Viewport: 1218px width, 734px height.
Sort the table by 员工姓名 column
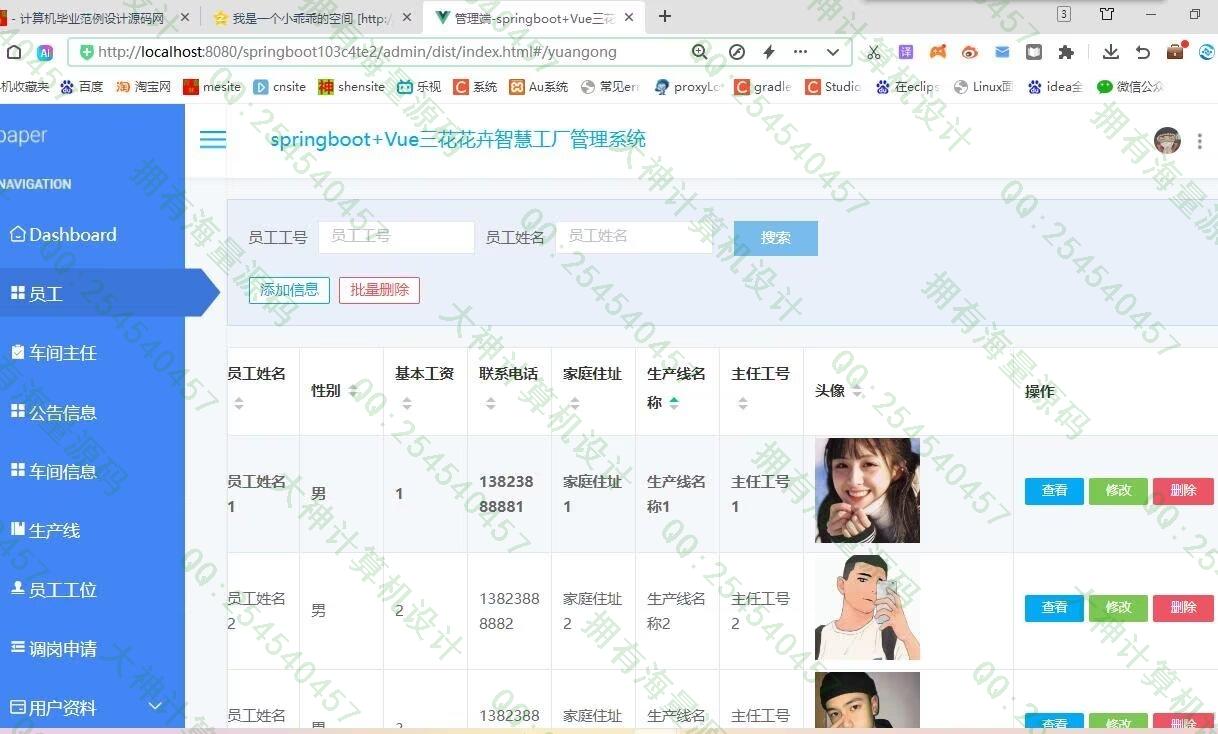pyautogui.click(x=239, y=404)
